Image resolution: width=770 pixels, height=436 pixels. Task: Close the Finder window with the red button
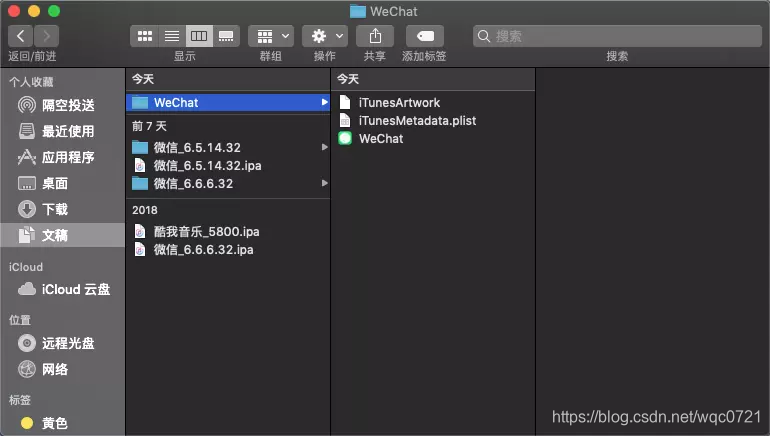coord(14,11)
